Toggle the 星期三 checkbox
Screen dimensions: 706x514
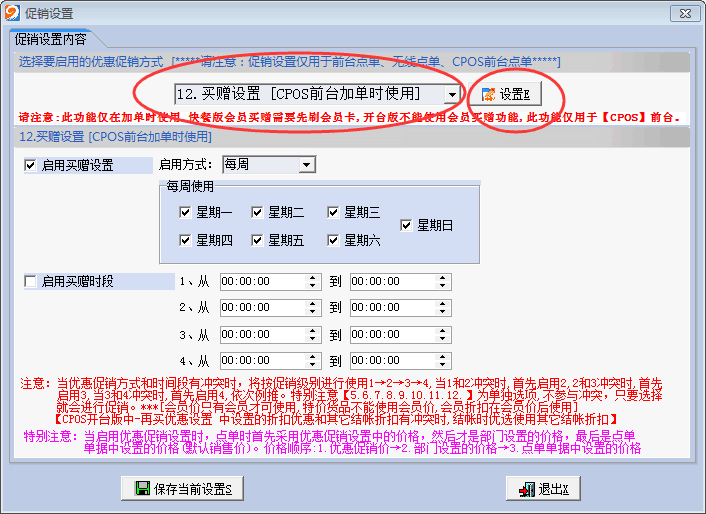pyautogui.click(x=332, y=212)
